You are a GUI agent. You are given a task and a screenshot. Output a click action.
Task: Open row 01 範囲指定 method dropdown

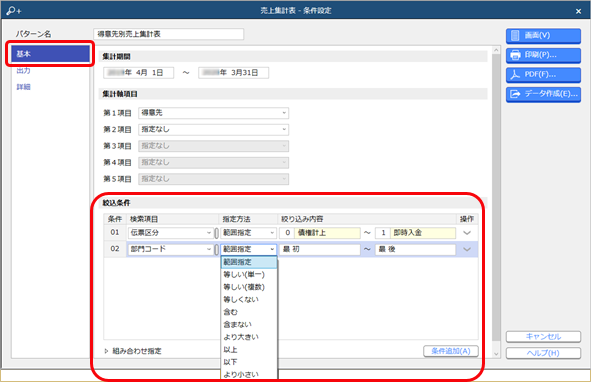pos(248,233)
